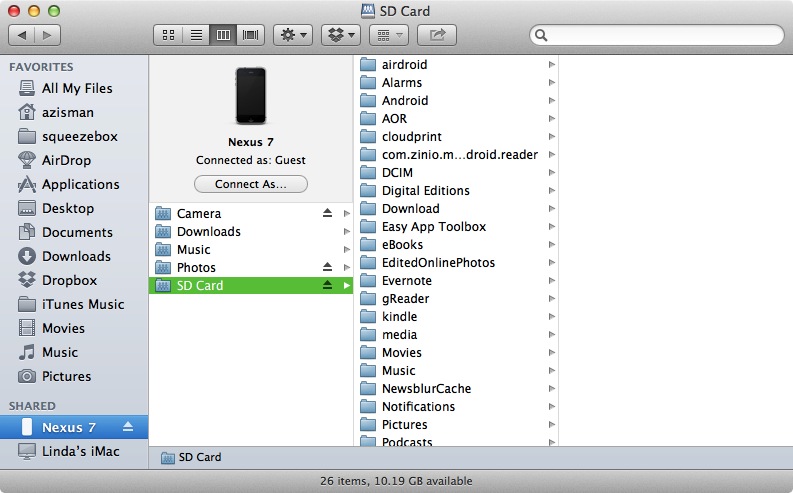
Task: Open the gear Action menu
Action: click(293, 35)
